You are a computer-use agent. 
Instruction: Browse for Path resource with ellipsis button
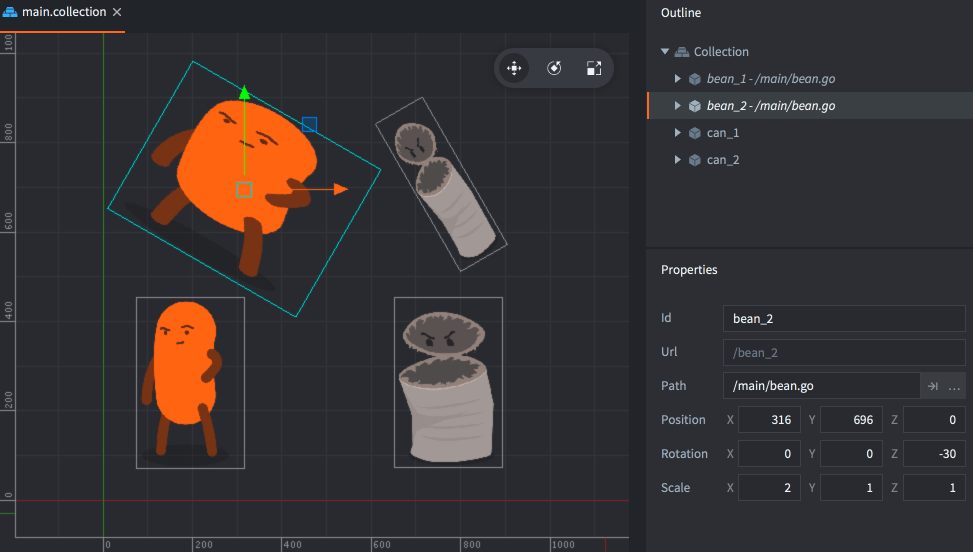click(954, 386)
